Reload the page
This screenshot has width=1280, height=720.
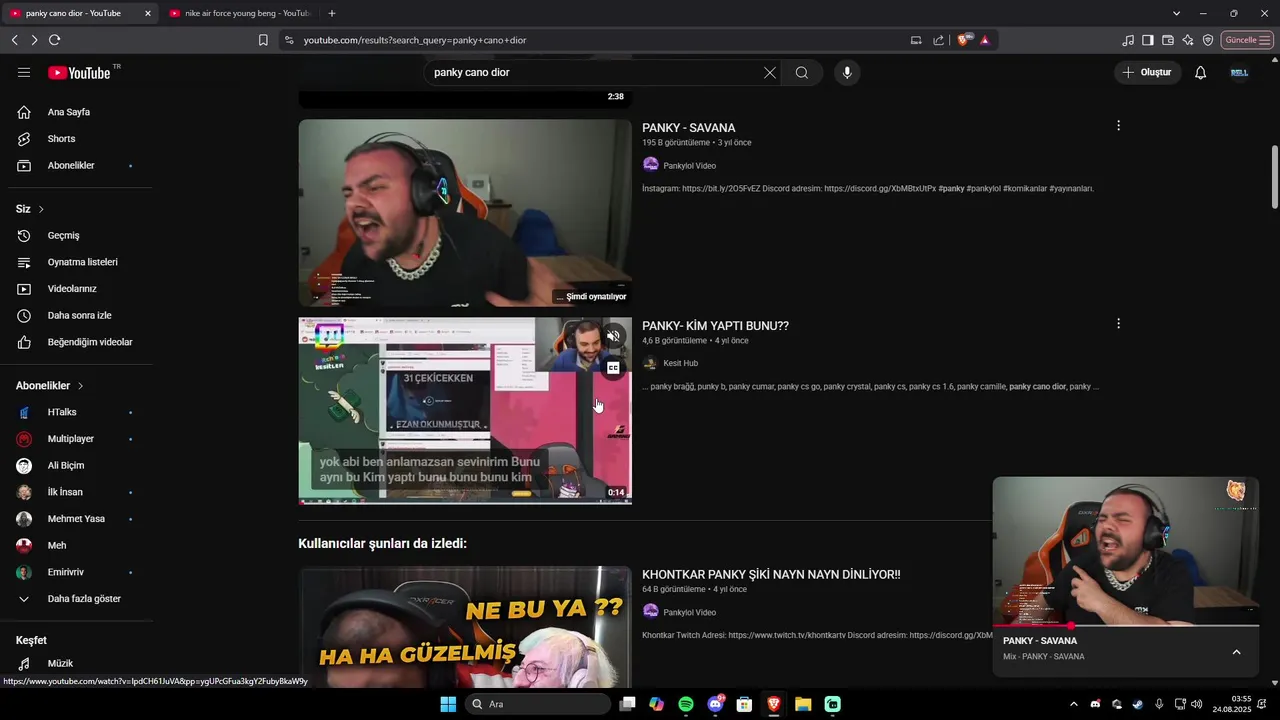click(54, 40)
